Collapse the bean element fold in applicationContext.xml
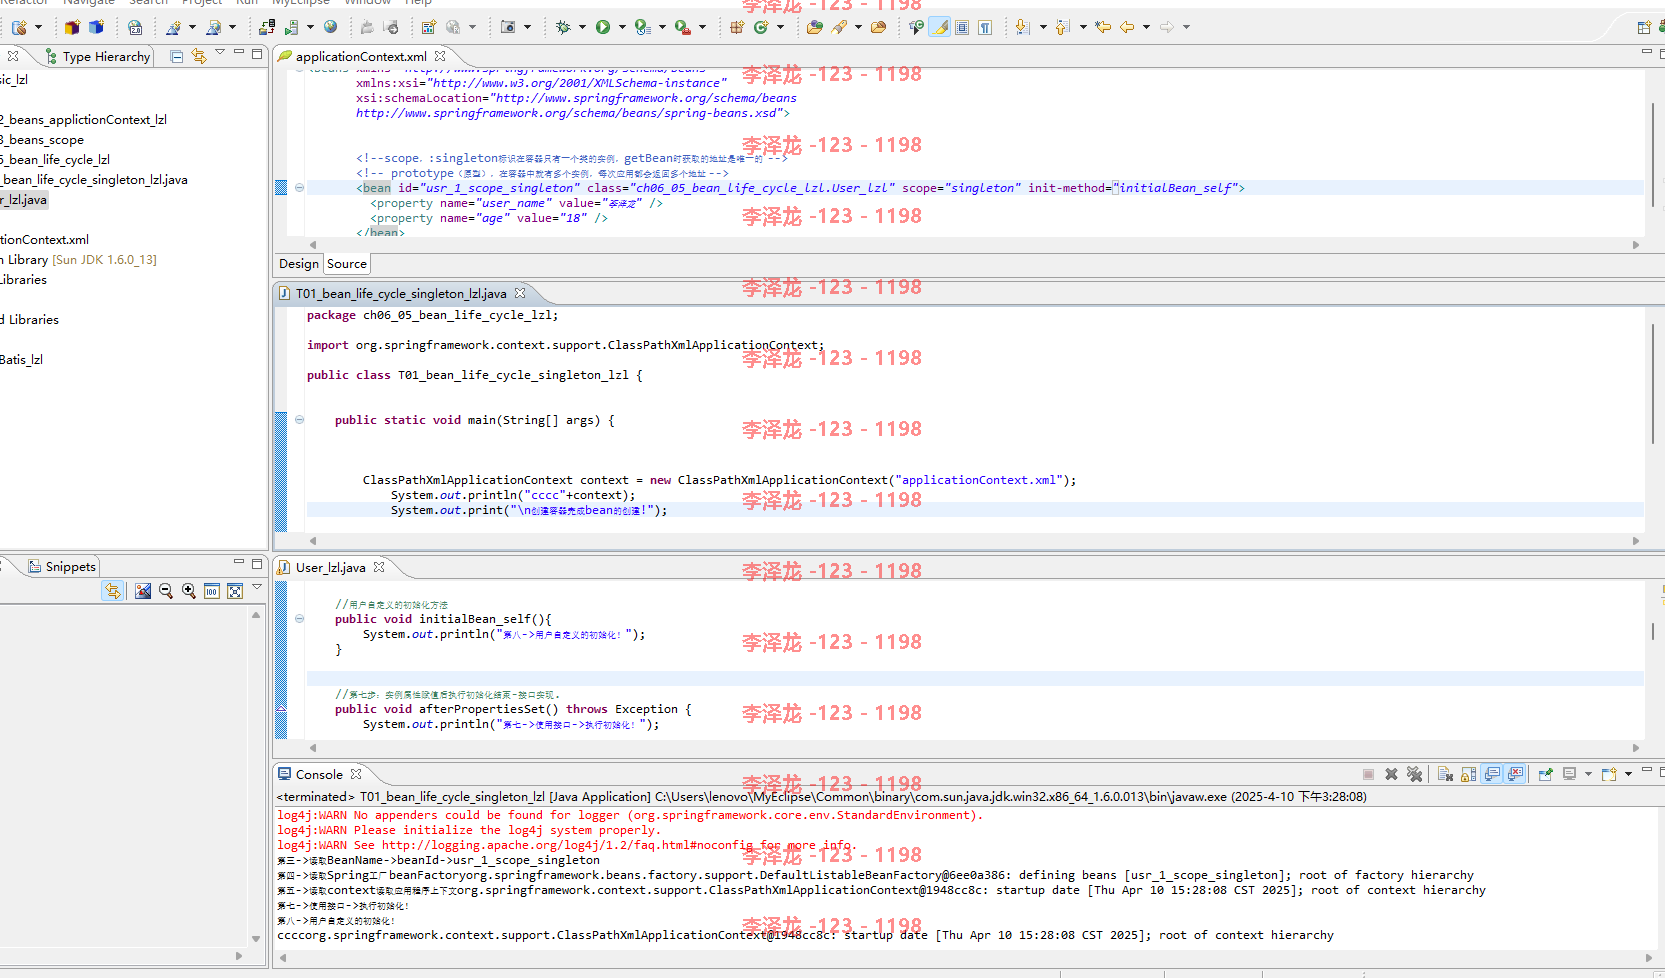The height and width of the screenshot is (978, 1665). (x=299, y=188)
